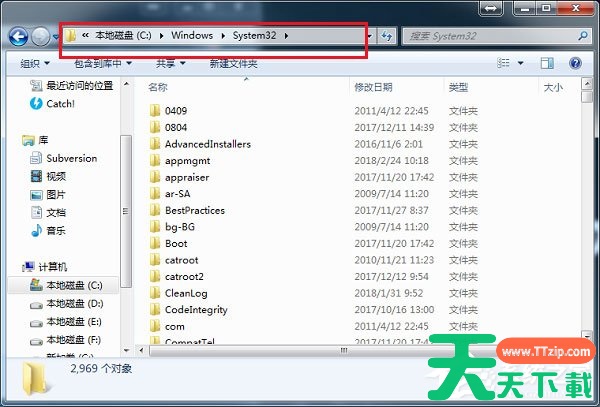Select the Boot folder
Image resolution: width=600 pixels, height=407 pixels.
coord(168,243)
